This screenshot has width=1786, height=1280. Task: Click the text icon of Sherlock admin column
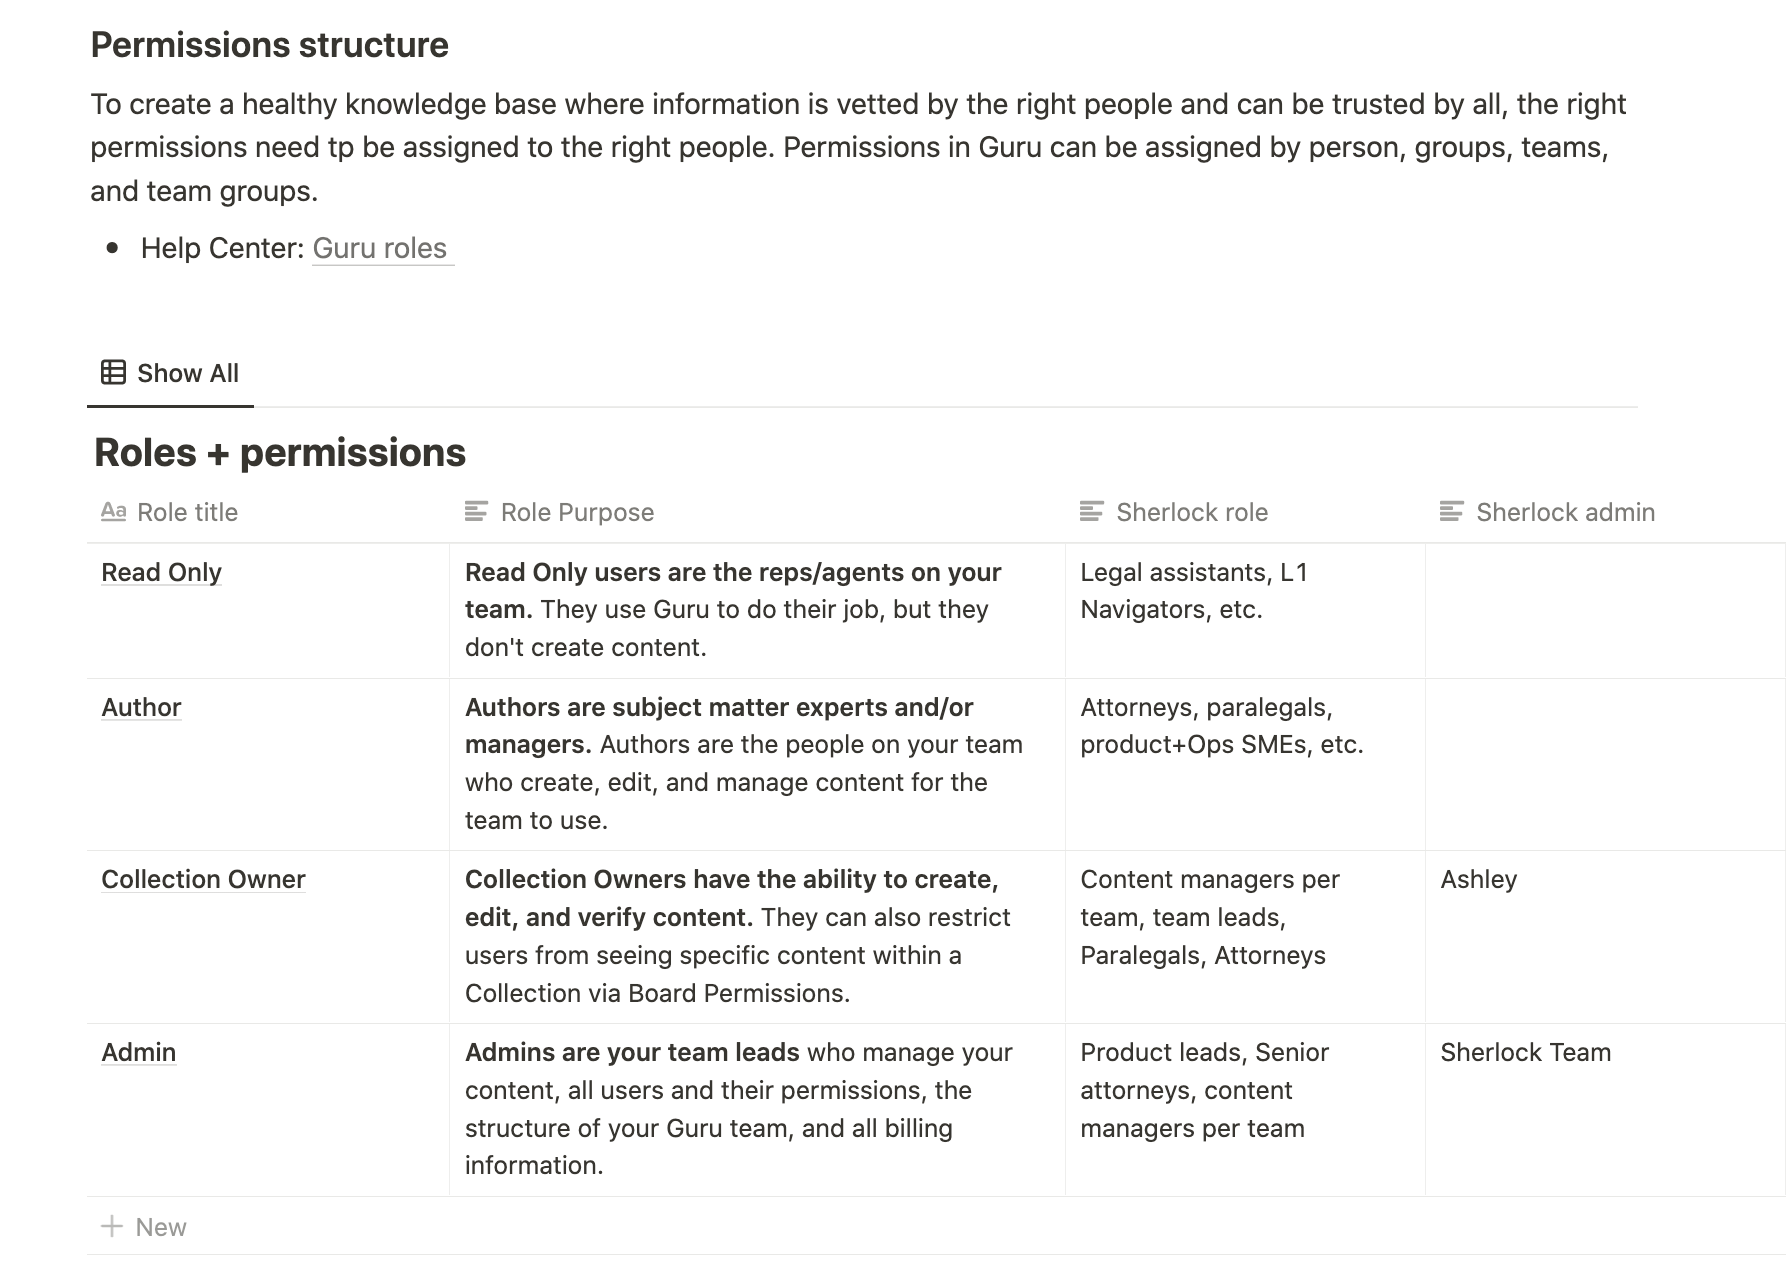pos(1451,512)
